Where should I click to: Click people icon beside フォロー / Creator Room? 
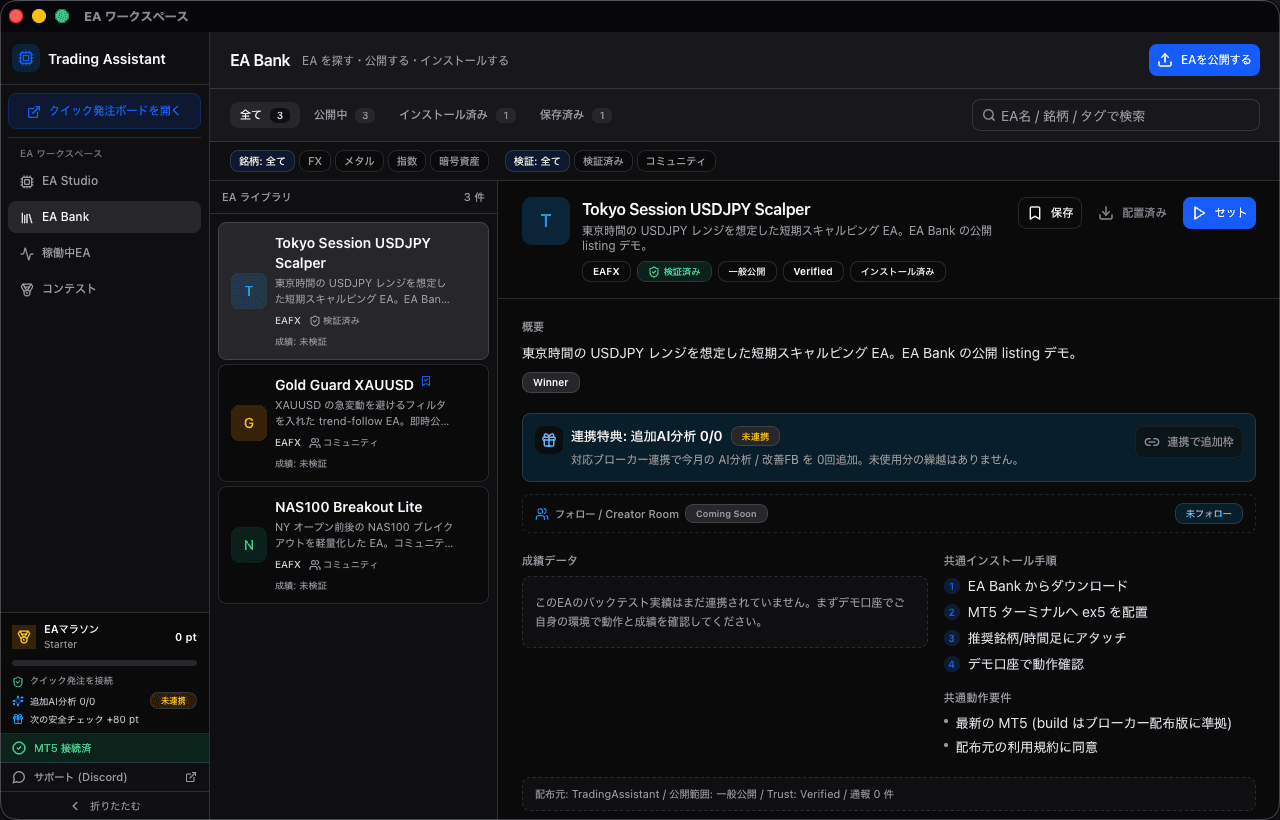(x=542, y=514)
